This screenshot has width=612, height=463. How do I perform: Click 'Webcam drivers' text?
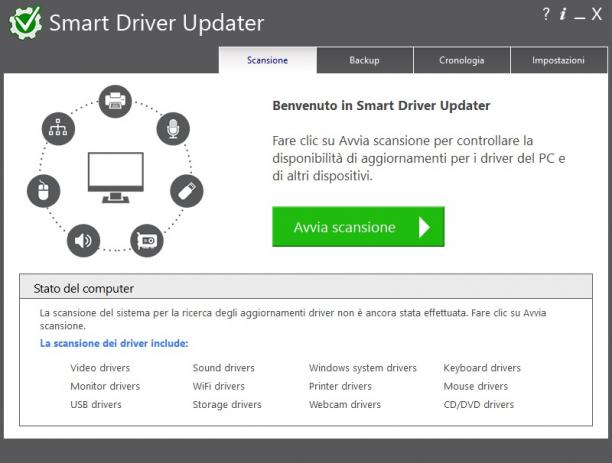tap(345, 404)
